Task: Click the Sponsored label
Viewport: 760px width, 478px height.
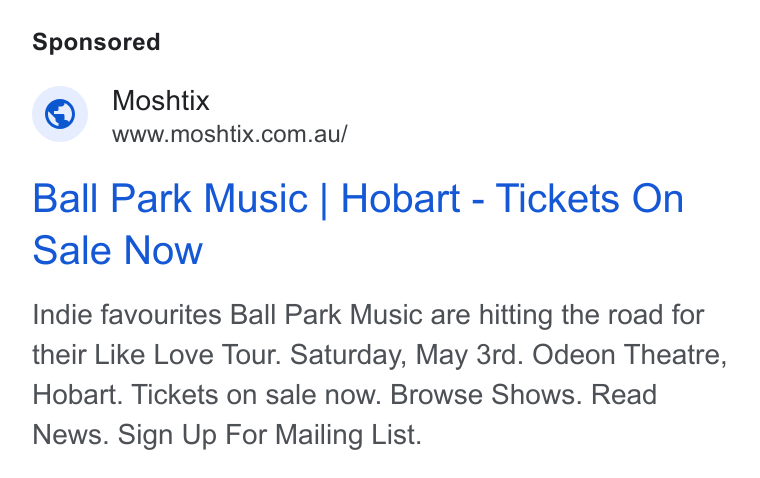Action: [96, 42]
